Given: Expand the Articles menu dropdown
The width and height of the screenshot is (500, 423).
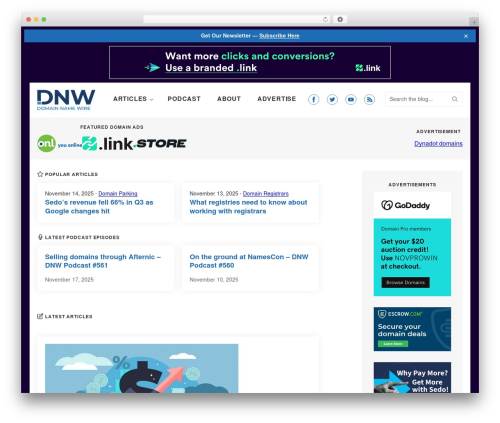Looking at the screenshot, I should click(133, 99).
